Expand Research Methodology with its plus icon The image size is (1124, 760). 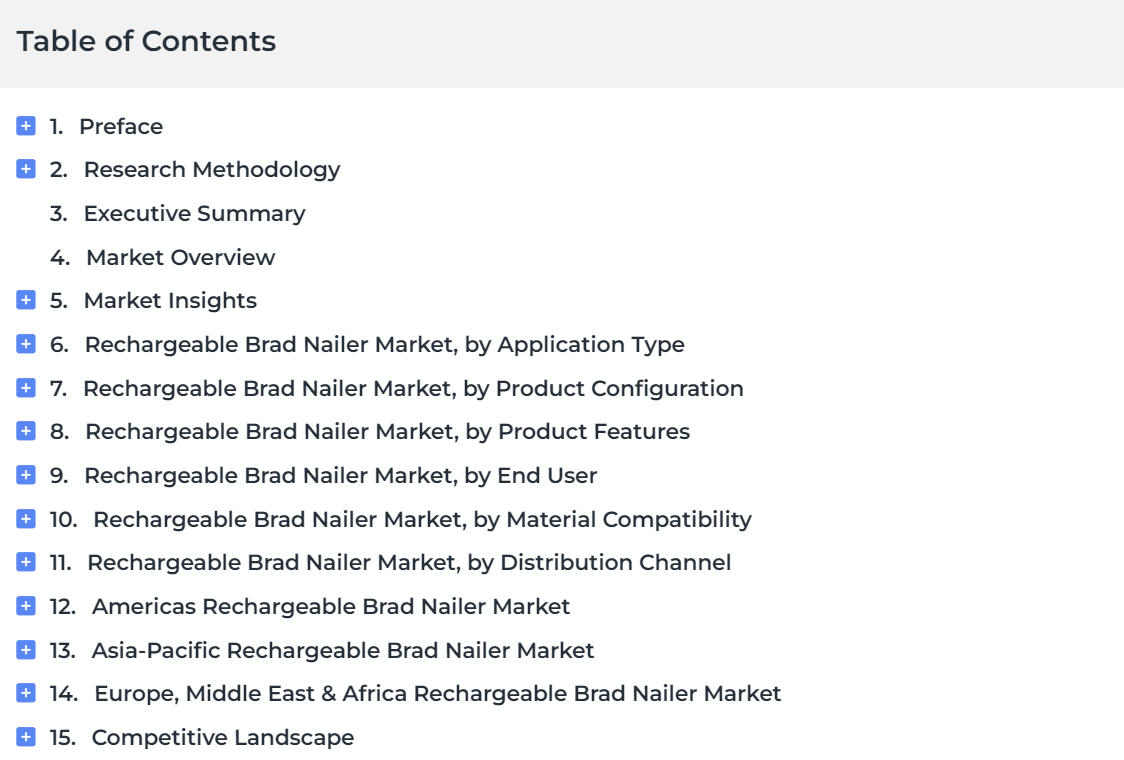coord(26,169)
